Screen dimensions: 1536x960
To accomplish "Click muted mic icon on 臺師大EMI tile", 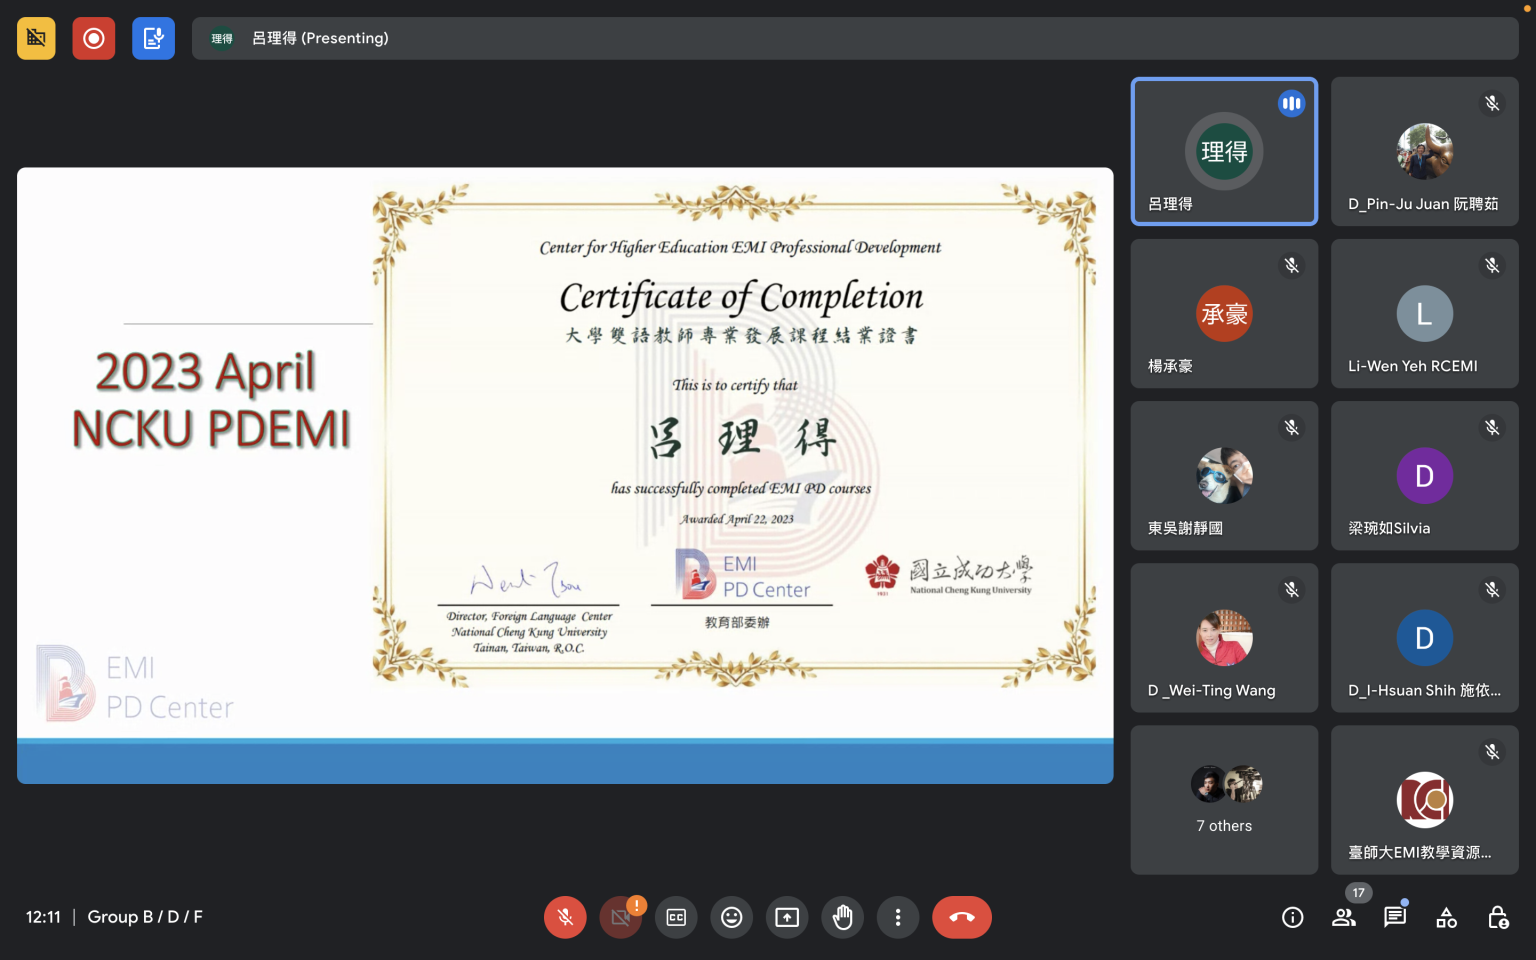I will point(1492,751).
